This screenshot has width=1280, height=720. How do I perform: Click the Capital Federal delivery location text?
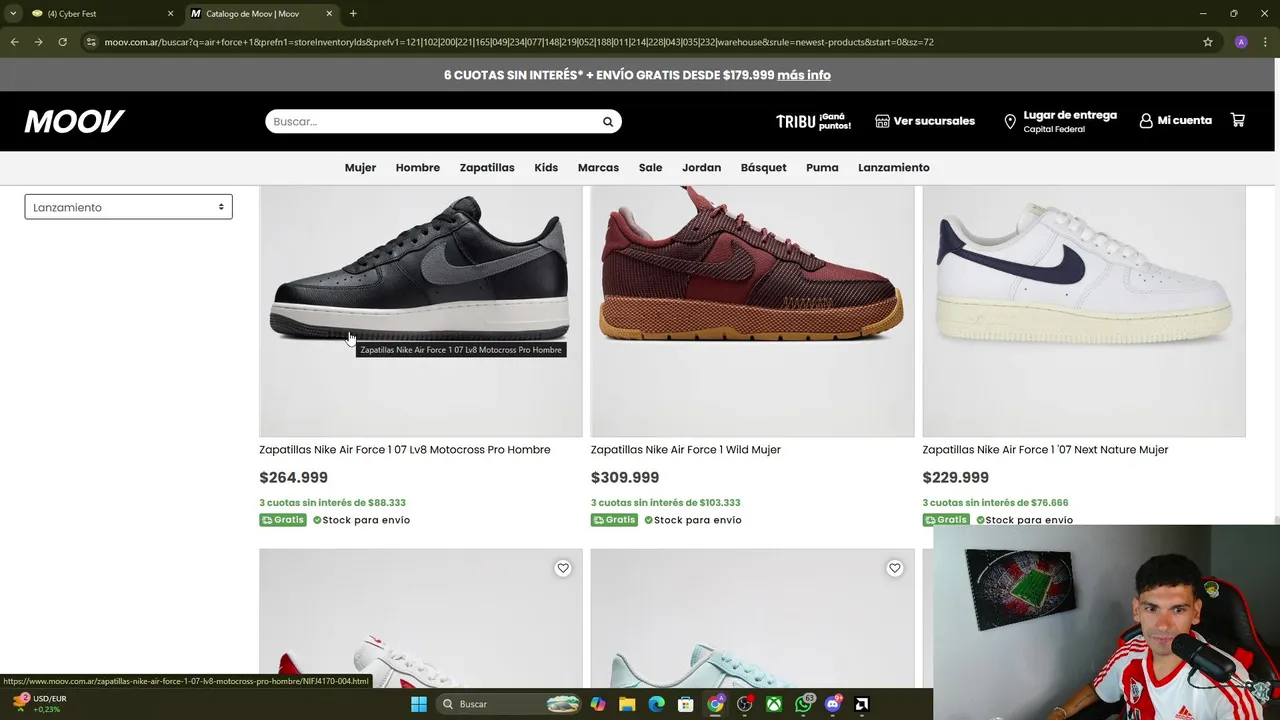[1054, 130]
